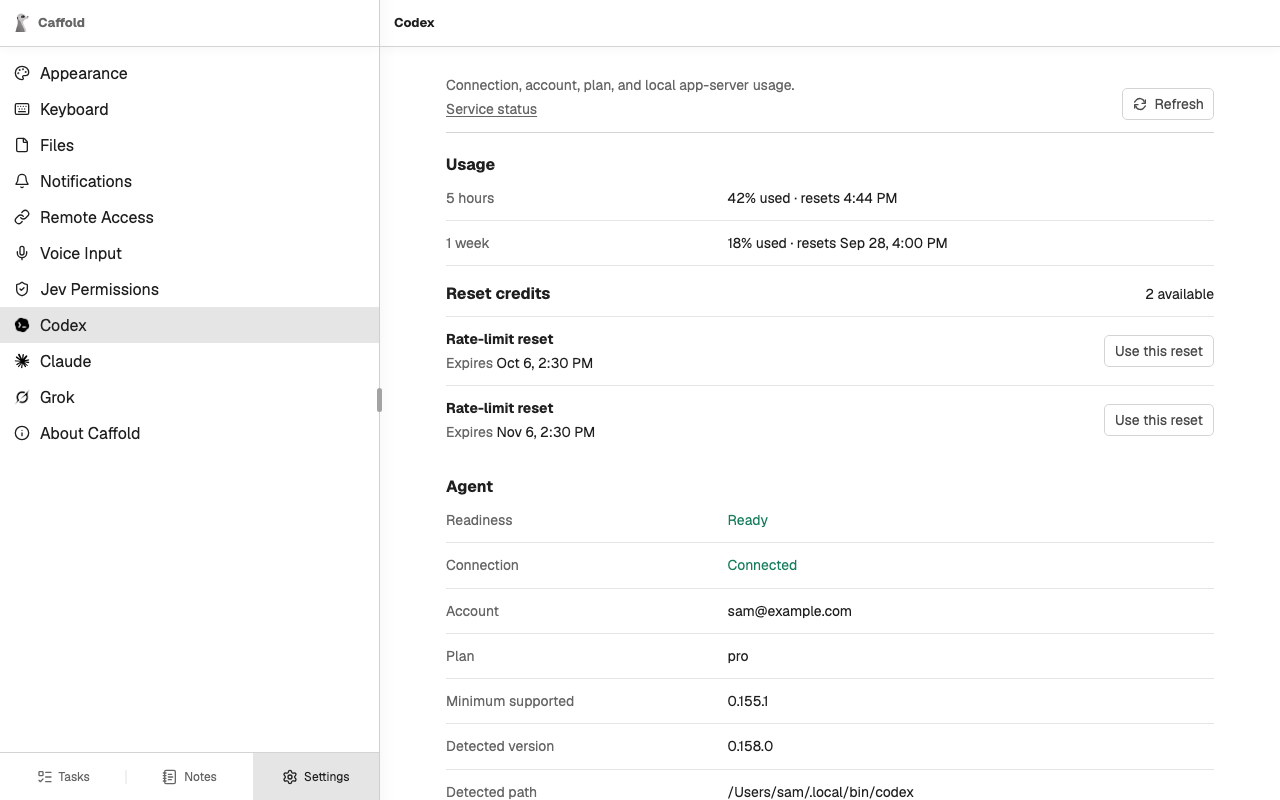Click the Settings gear icon

click(290, 777)
